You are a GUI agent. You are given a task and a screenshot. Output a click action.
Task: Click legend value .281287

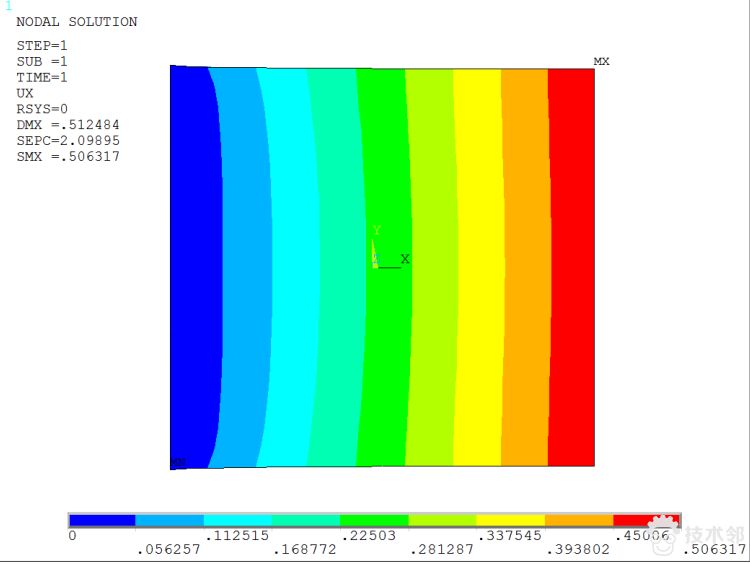pos(442,550)
